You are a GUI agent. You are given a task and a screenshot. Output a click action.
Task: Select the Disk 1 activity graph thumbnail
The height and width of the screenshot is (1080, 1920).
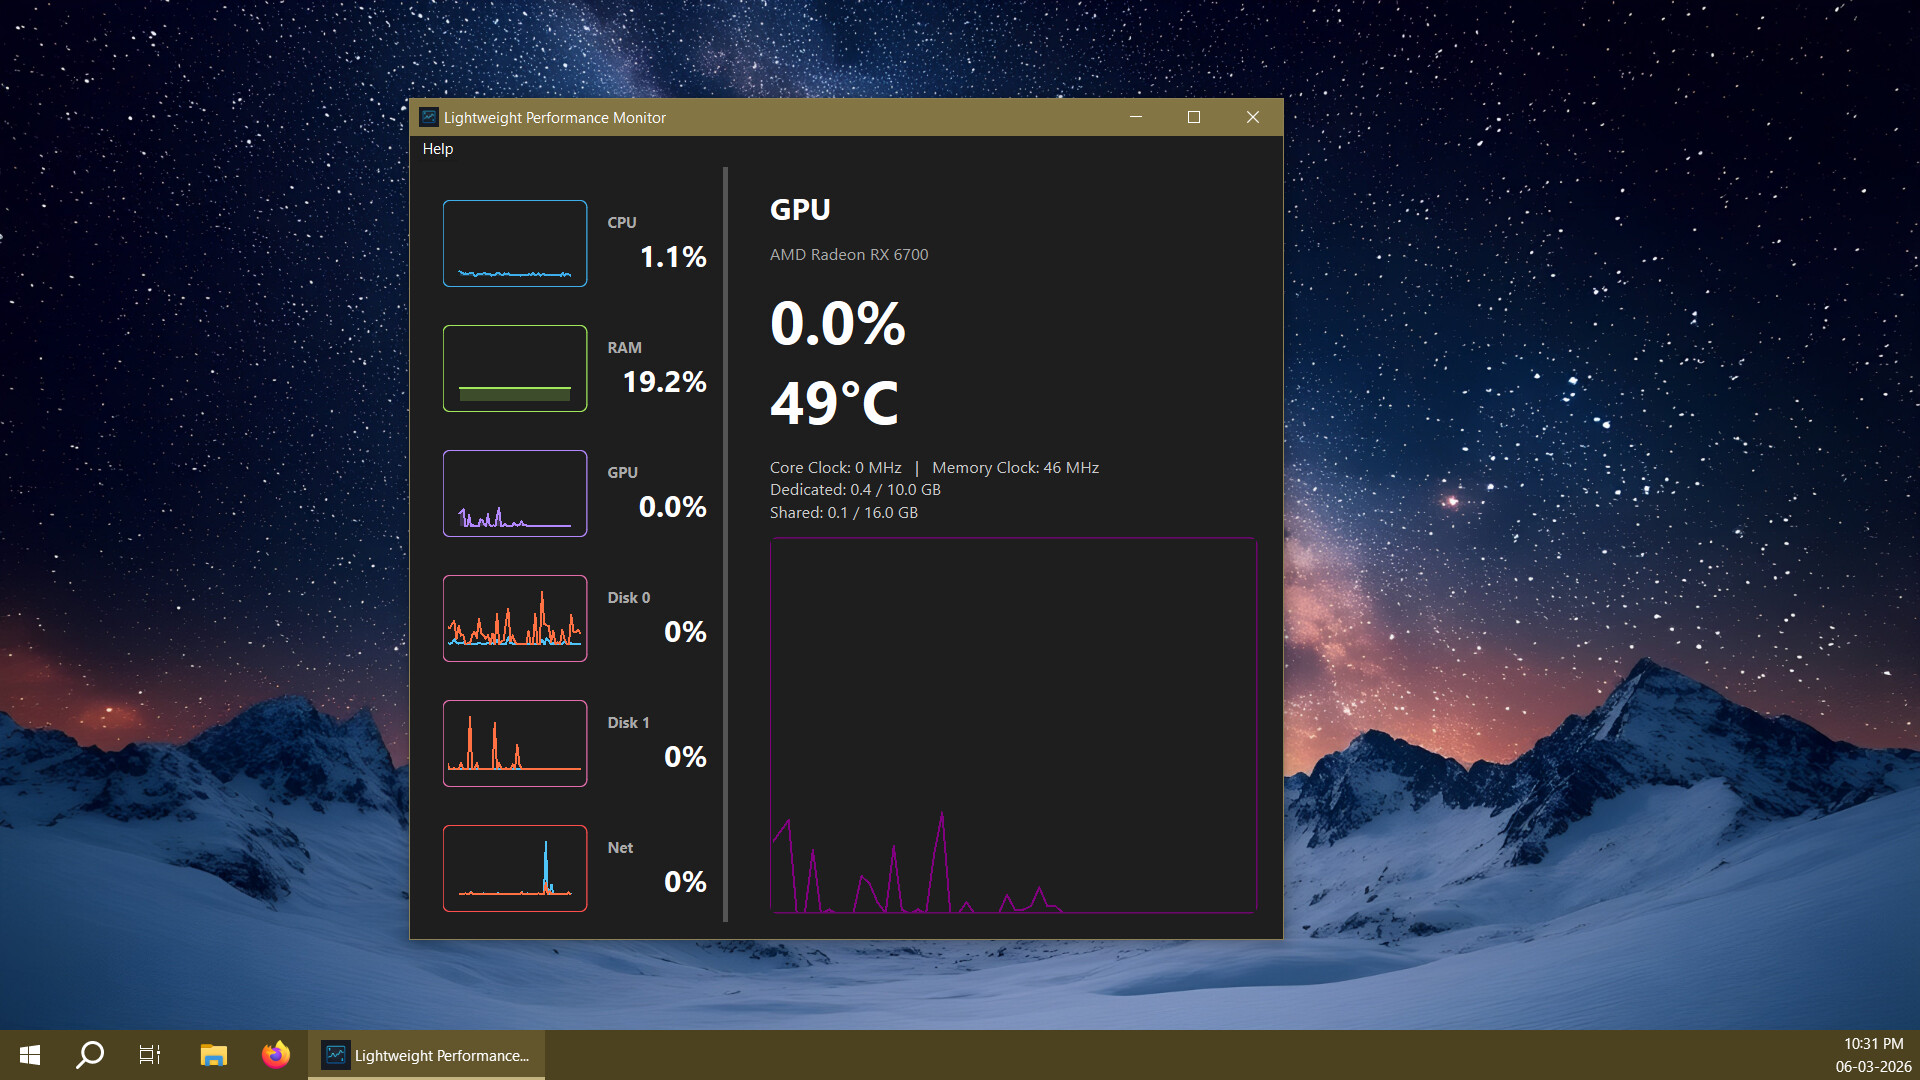point(515,743)
